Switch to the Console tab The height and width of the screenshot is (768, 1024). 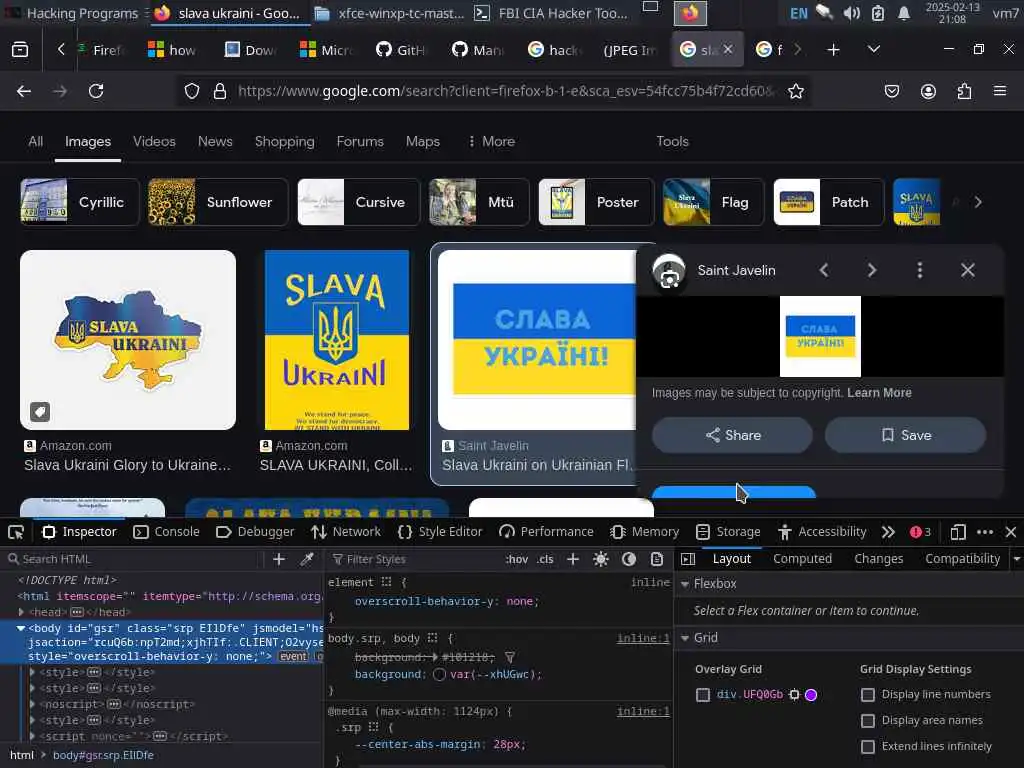tap(167, 532)
